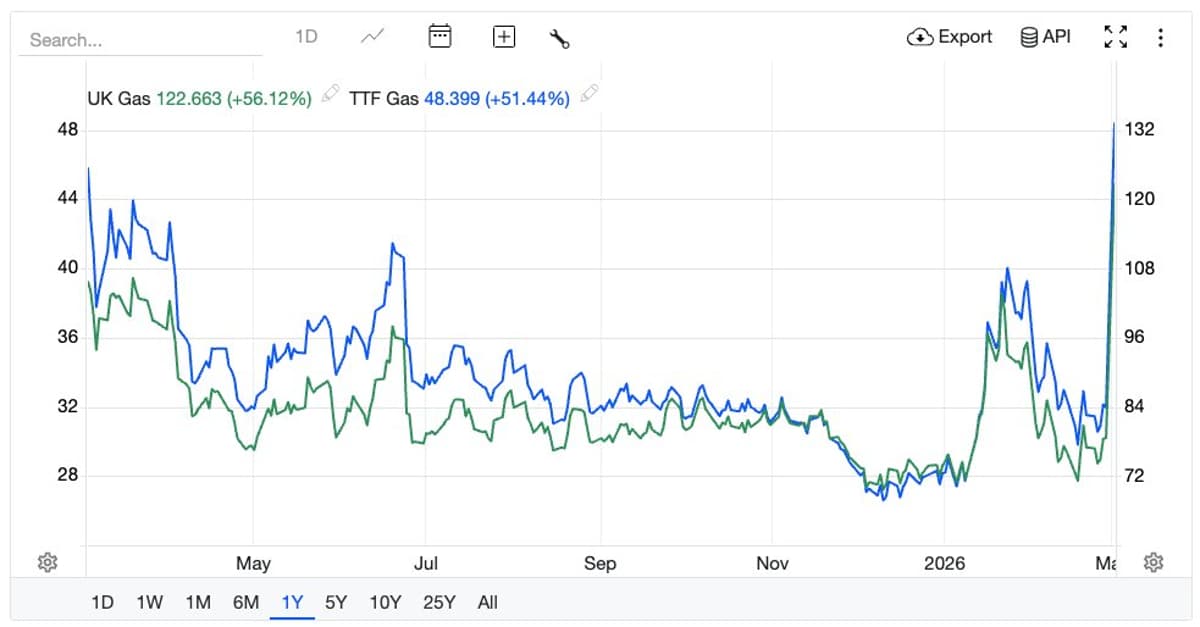Switch to the 5Y timeframe tab
This screenshot has width=1200, height=627.
[x=337, y=602]
